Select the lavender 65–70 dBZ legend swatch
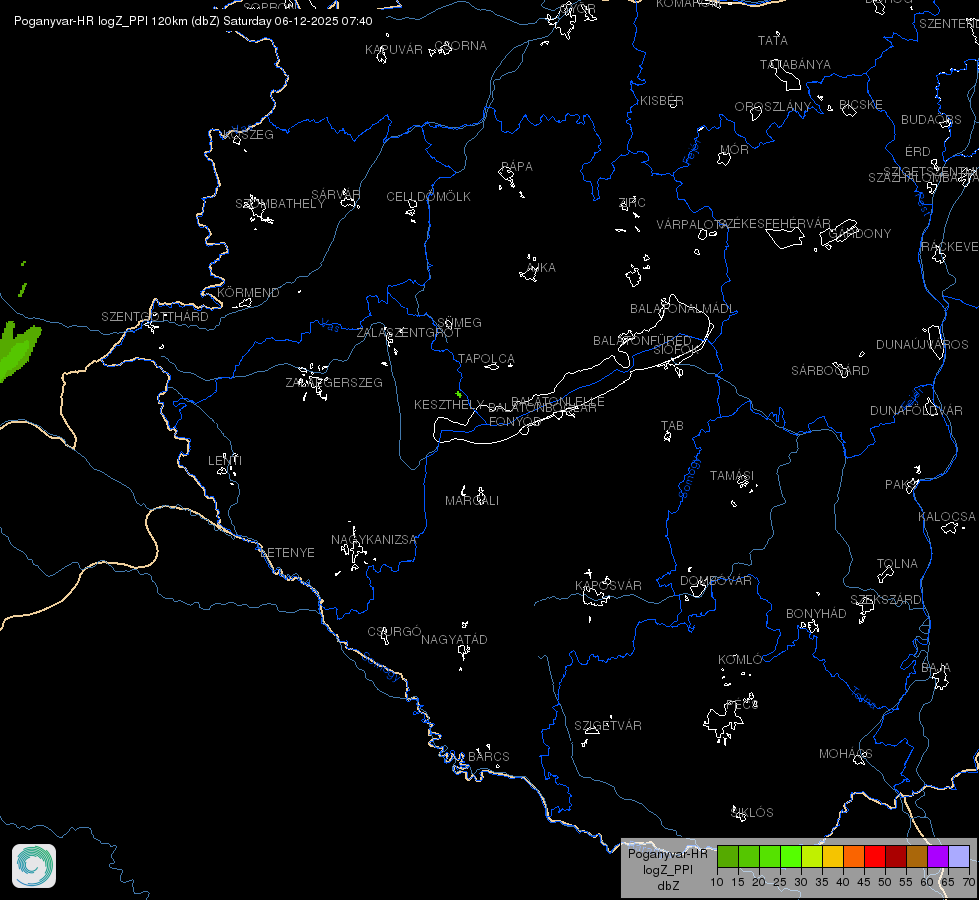 tap(959, 856)
